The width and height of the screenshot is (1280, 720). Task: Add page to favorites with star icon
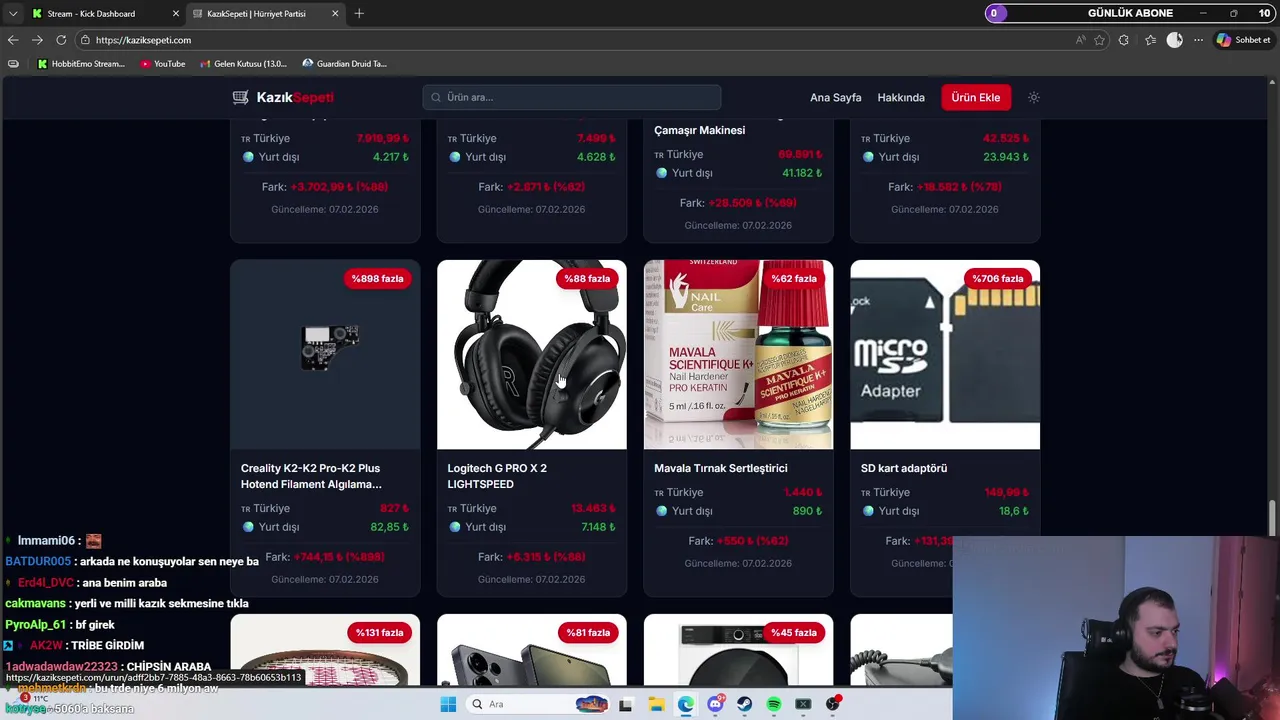pos(1100,40)
